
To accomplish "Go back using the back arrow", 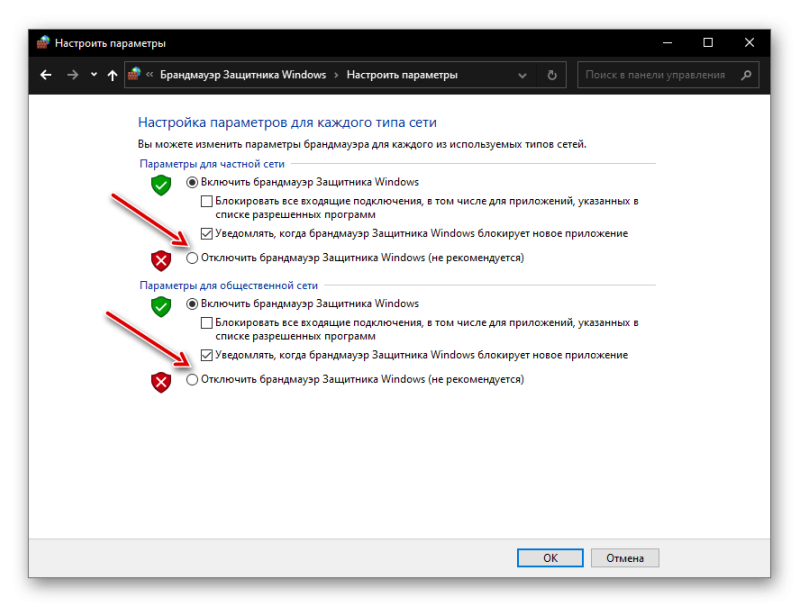I will tap(46, 75).
